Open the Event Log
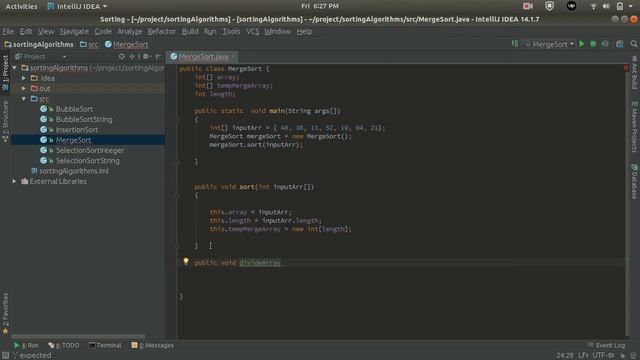The image size is (640, 360). tap(607, 345)
